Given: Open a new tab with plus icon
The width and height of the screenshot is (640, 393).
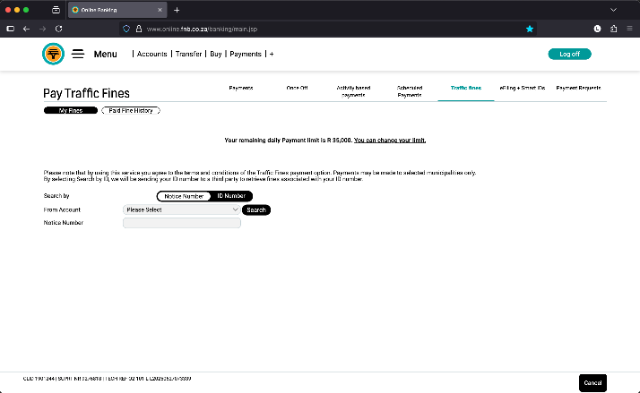Looking at the screenshot, I should click(x=177, y=10).
